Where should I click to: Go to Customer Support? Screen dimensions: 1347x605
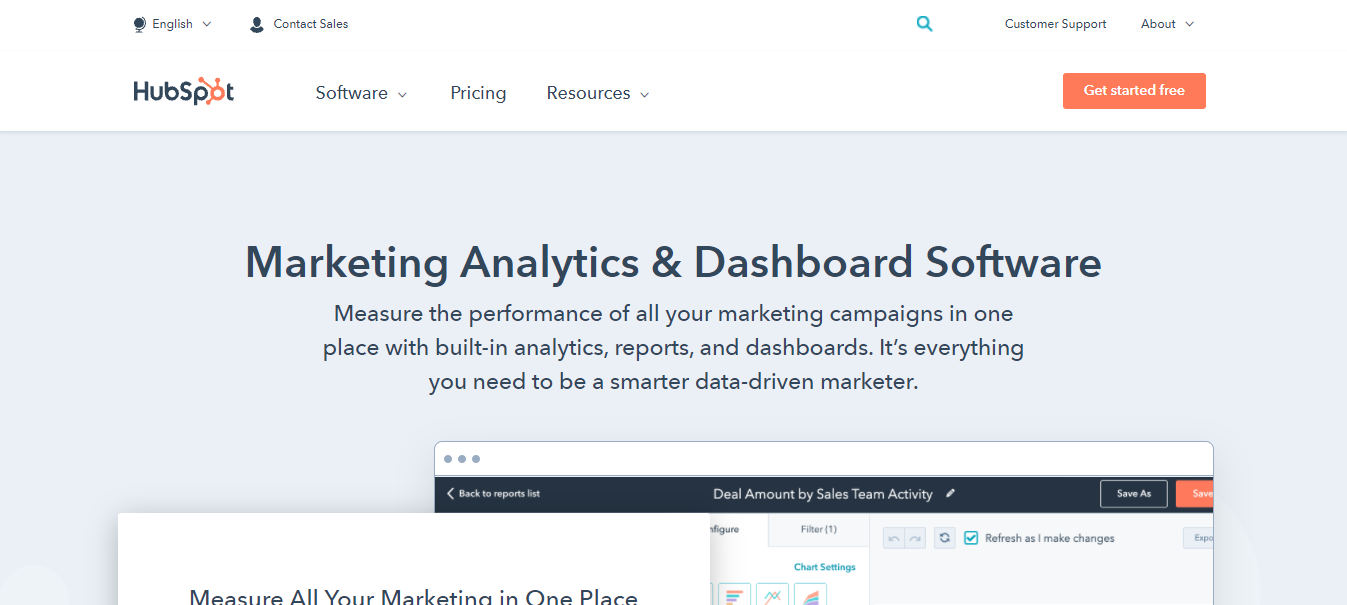[1056, 24]
